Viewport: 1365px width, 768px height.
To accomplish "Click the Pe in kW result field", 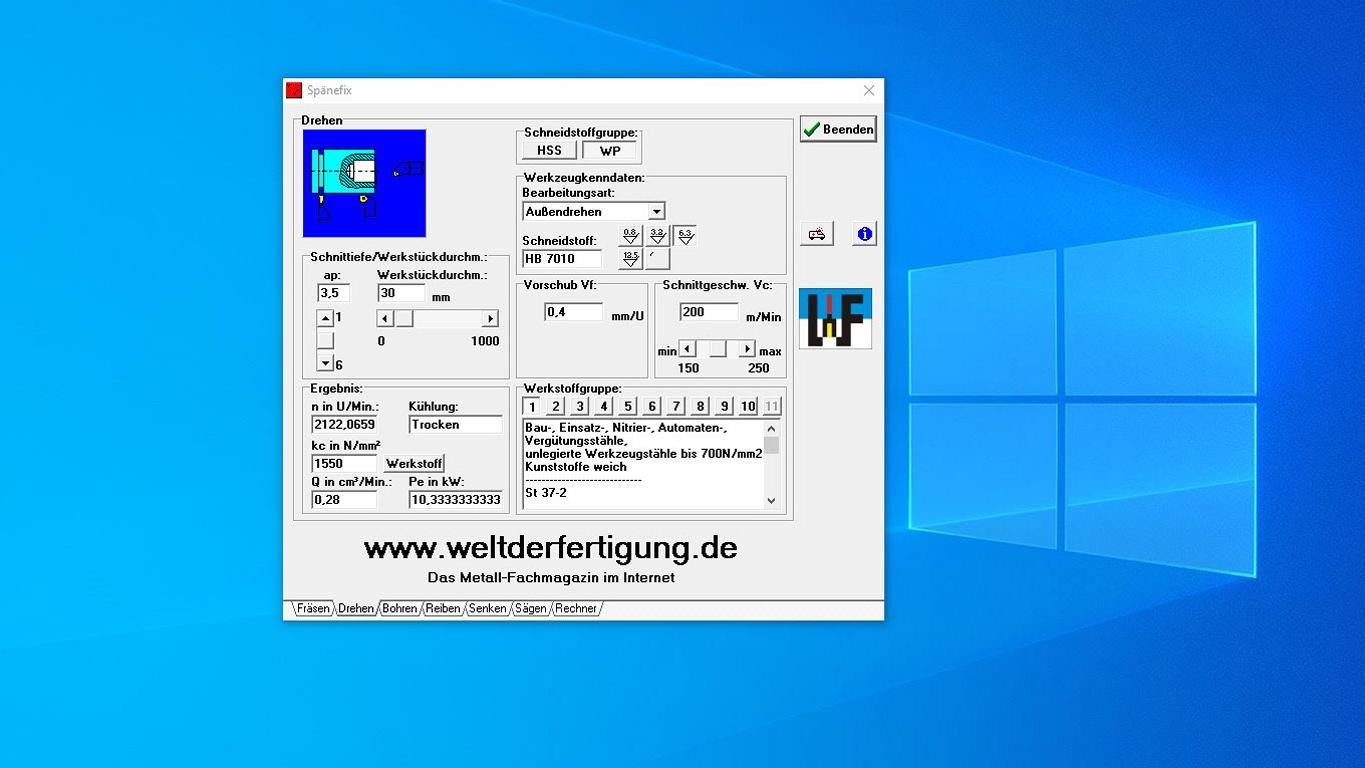I will pos(456,500).
